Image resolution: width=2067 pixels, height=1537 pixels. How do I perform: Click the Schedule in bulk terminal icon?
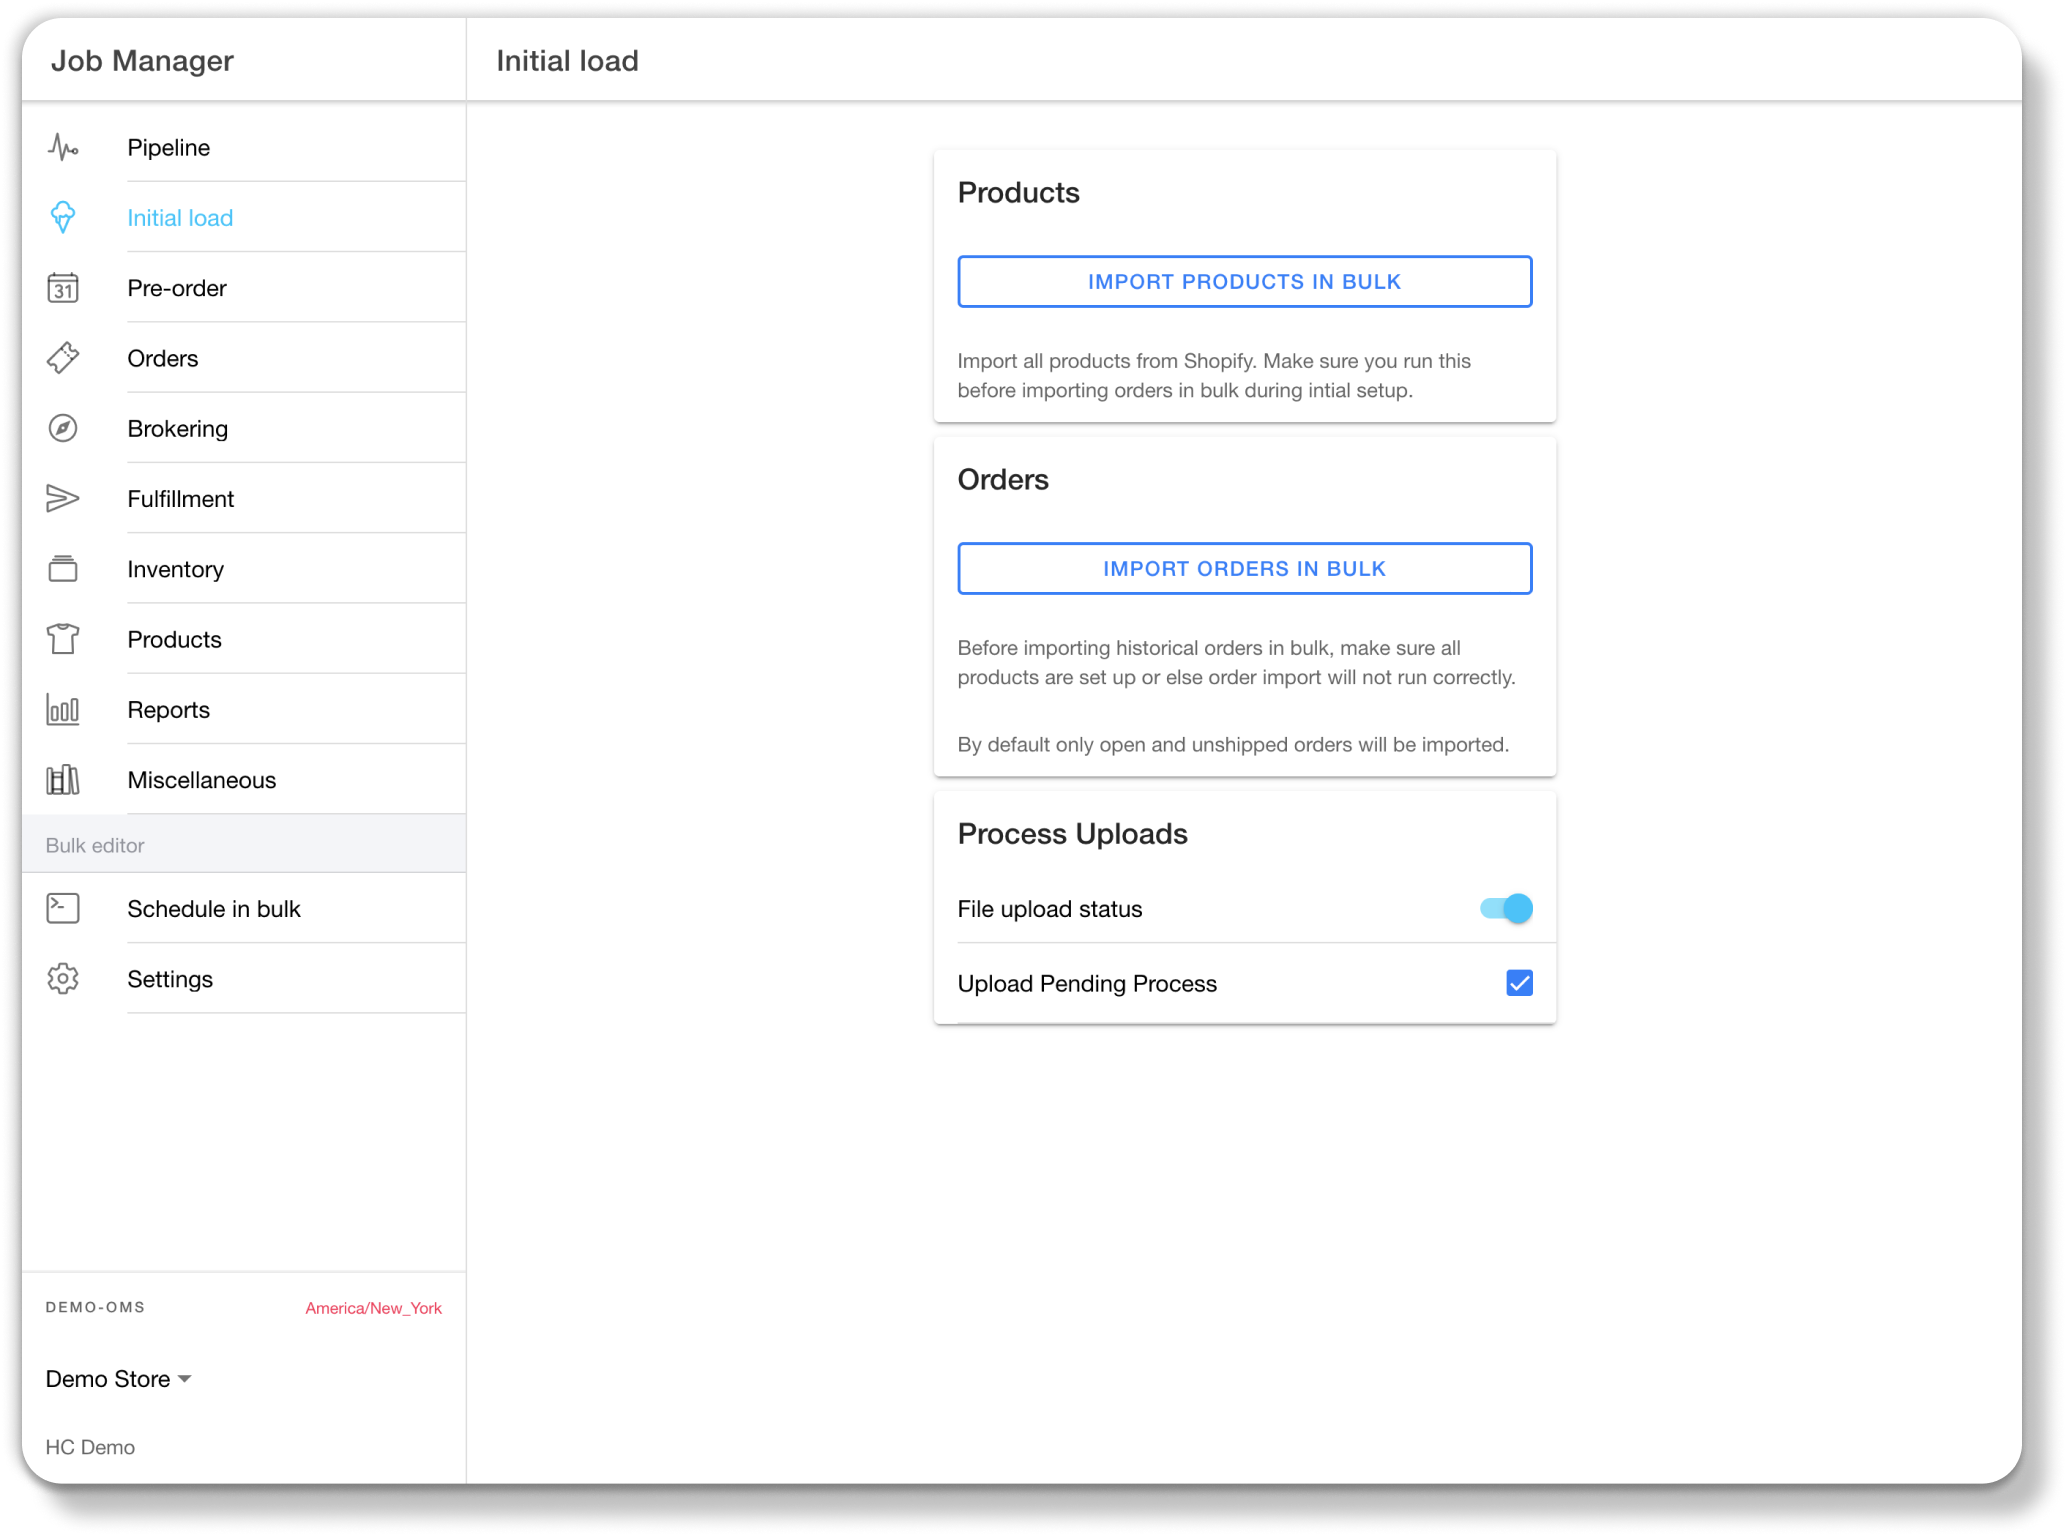point(63,908)
